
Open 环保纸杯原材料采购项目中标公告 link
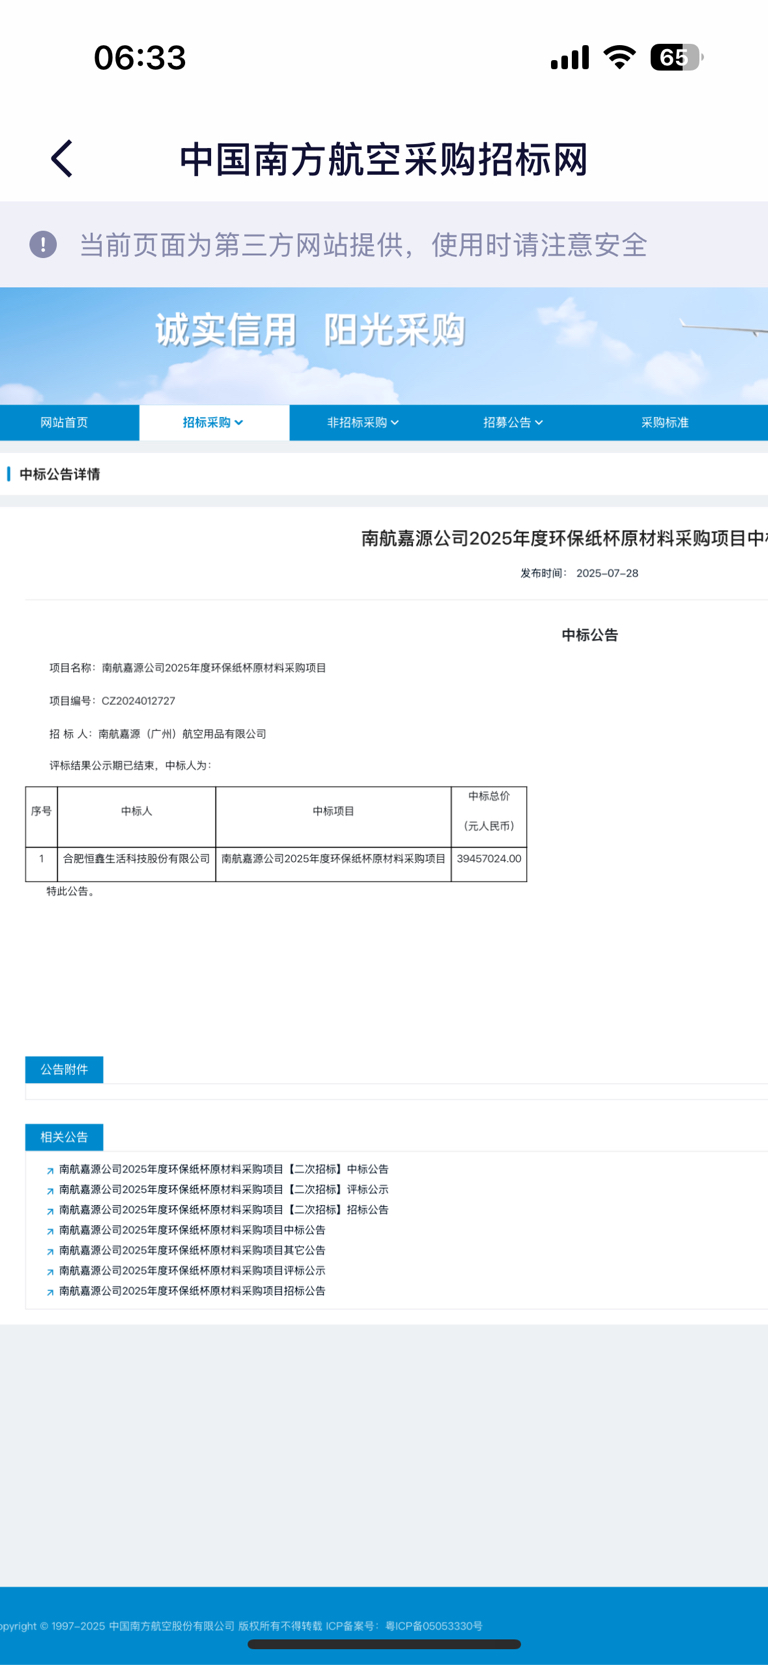(192, 1230)
